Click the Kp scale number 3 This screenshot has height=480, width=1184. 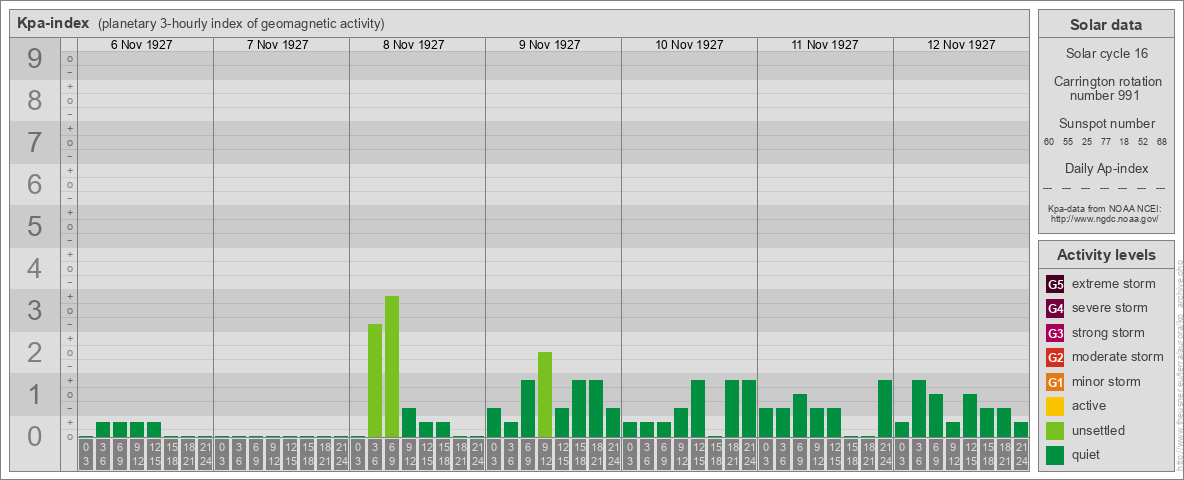(x=35, y=310)
